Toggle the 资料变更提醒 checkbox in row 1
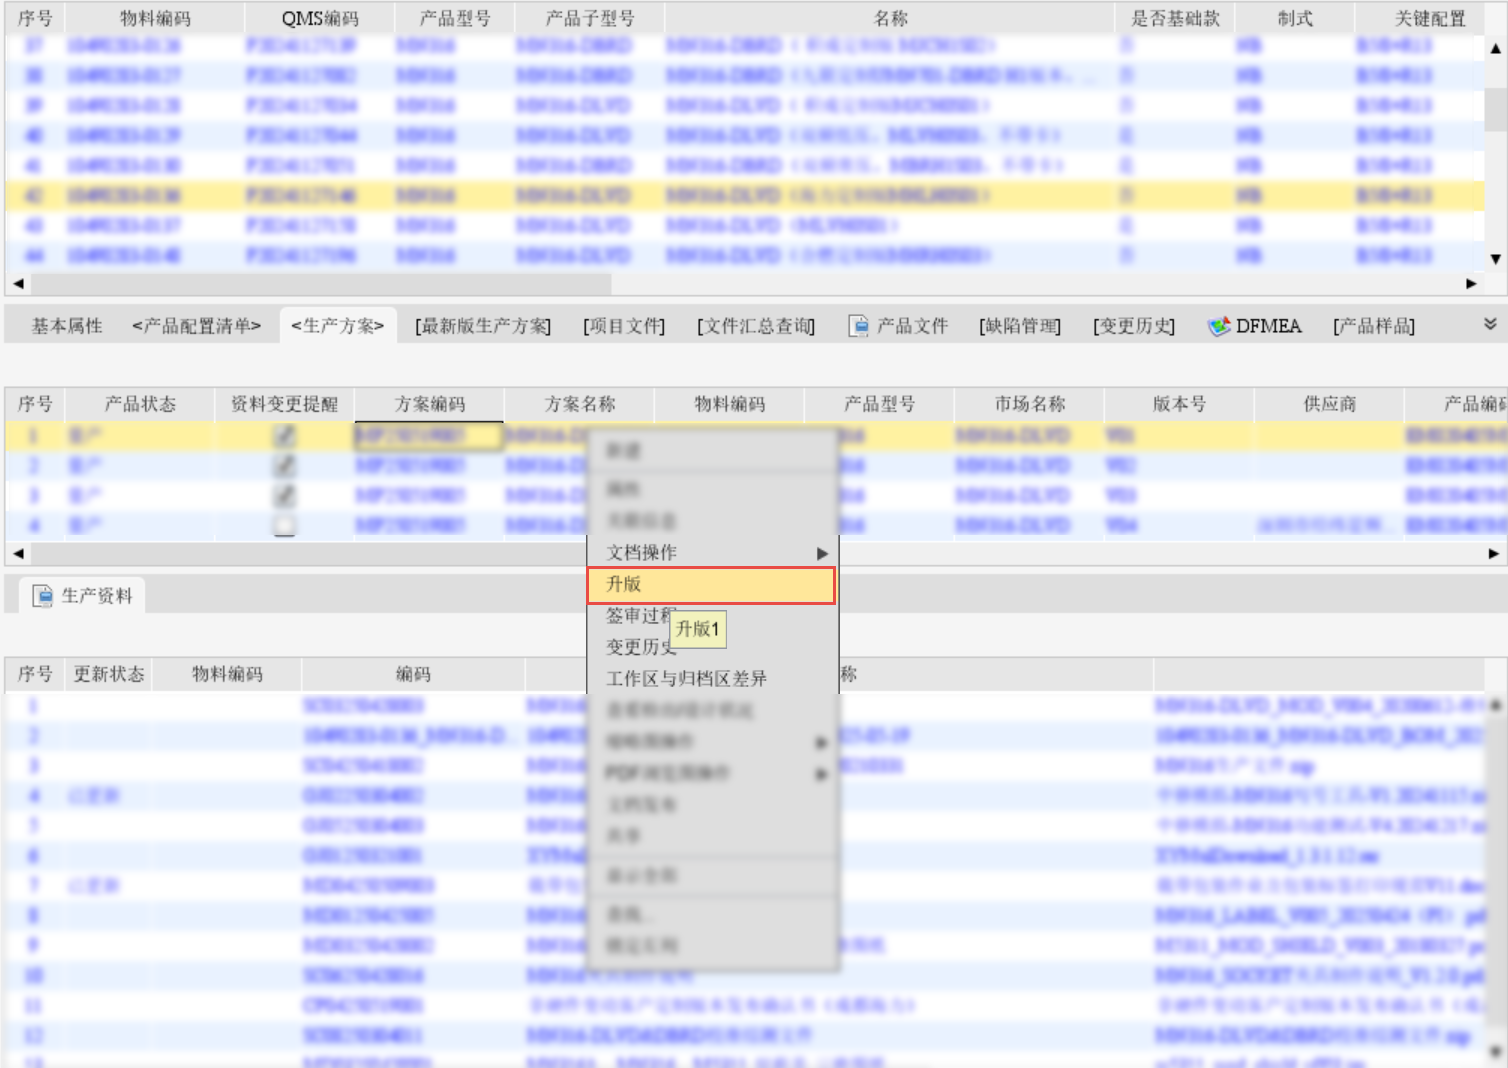 click(285, 435)
